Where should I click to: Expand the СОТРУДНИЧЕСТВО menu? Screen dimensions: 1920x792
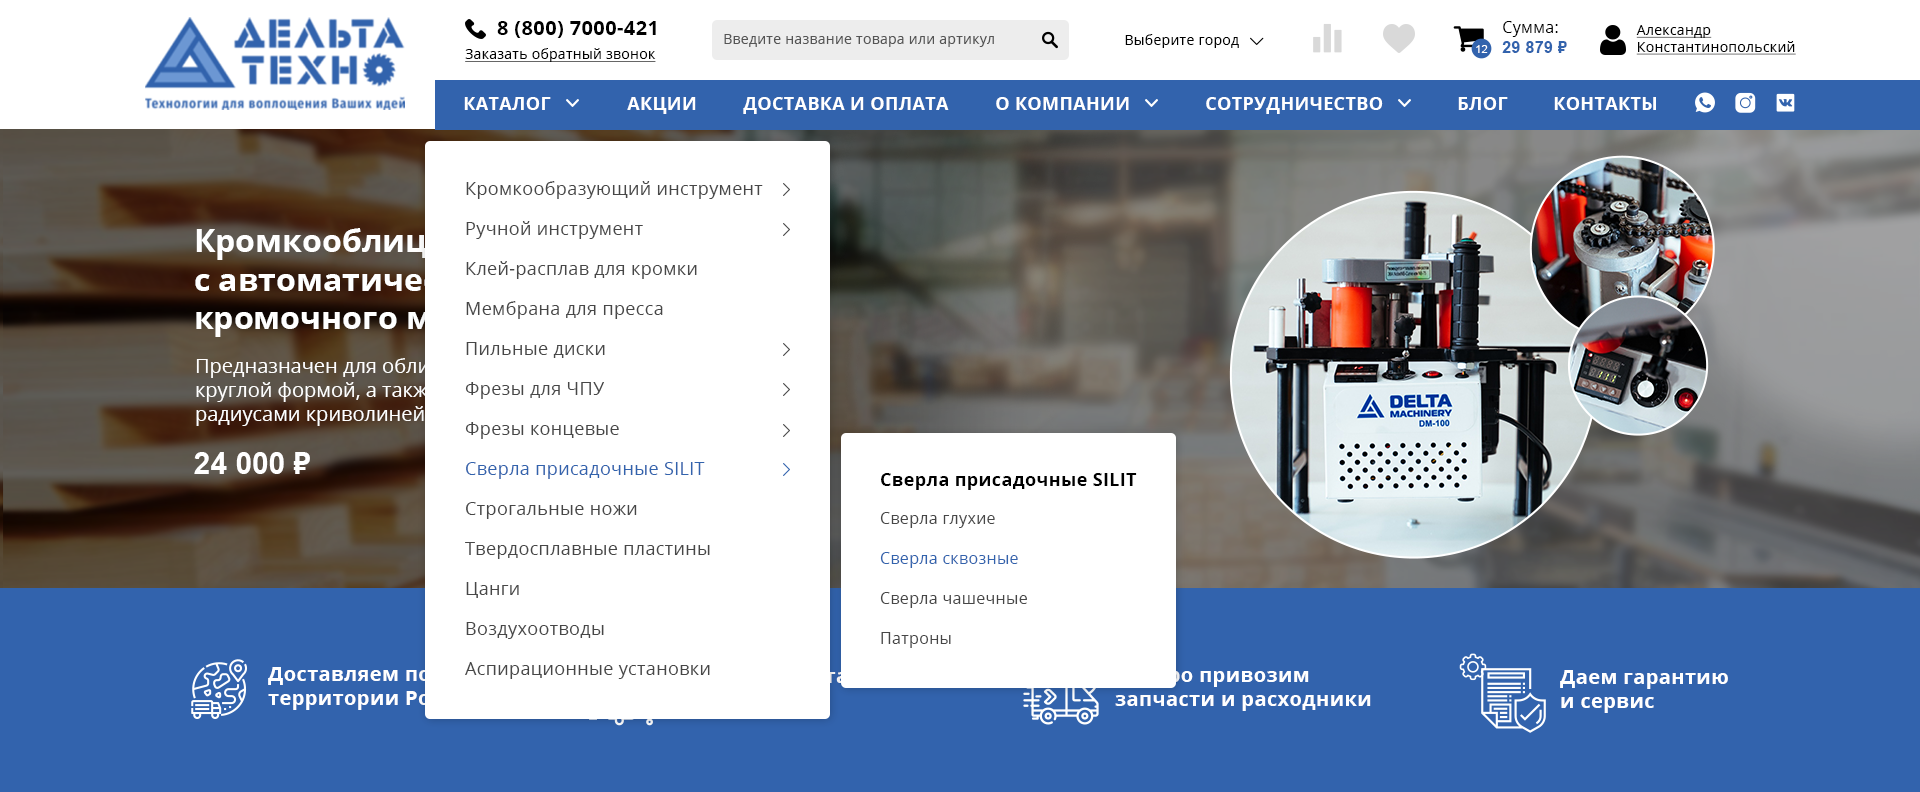1308,104
